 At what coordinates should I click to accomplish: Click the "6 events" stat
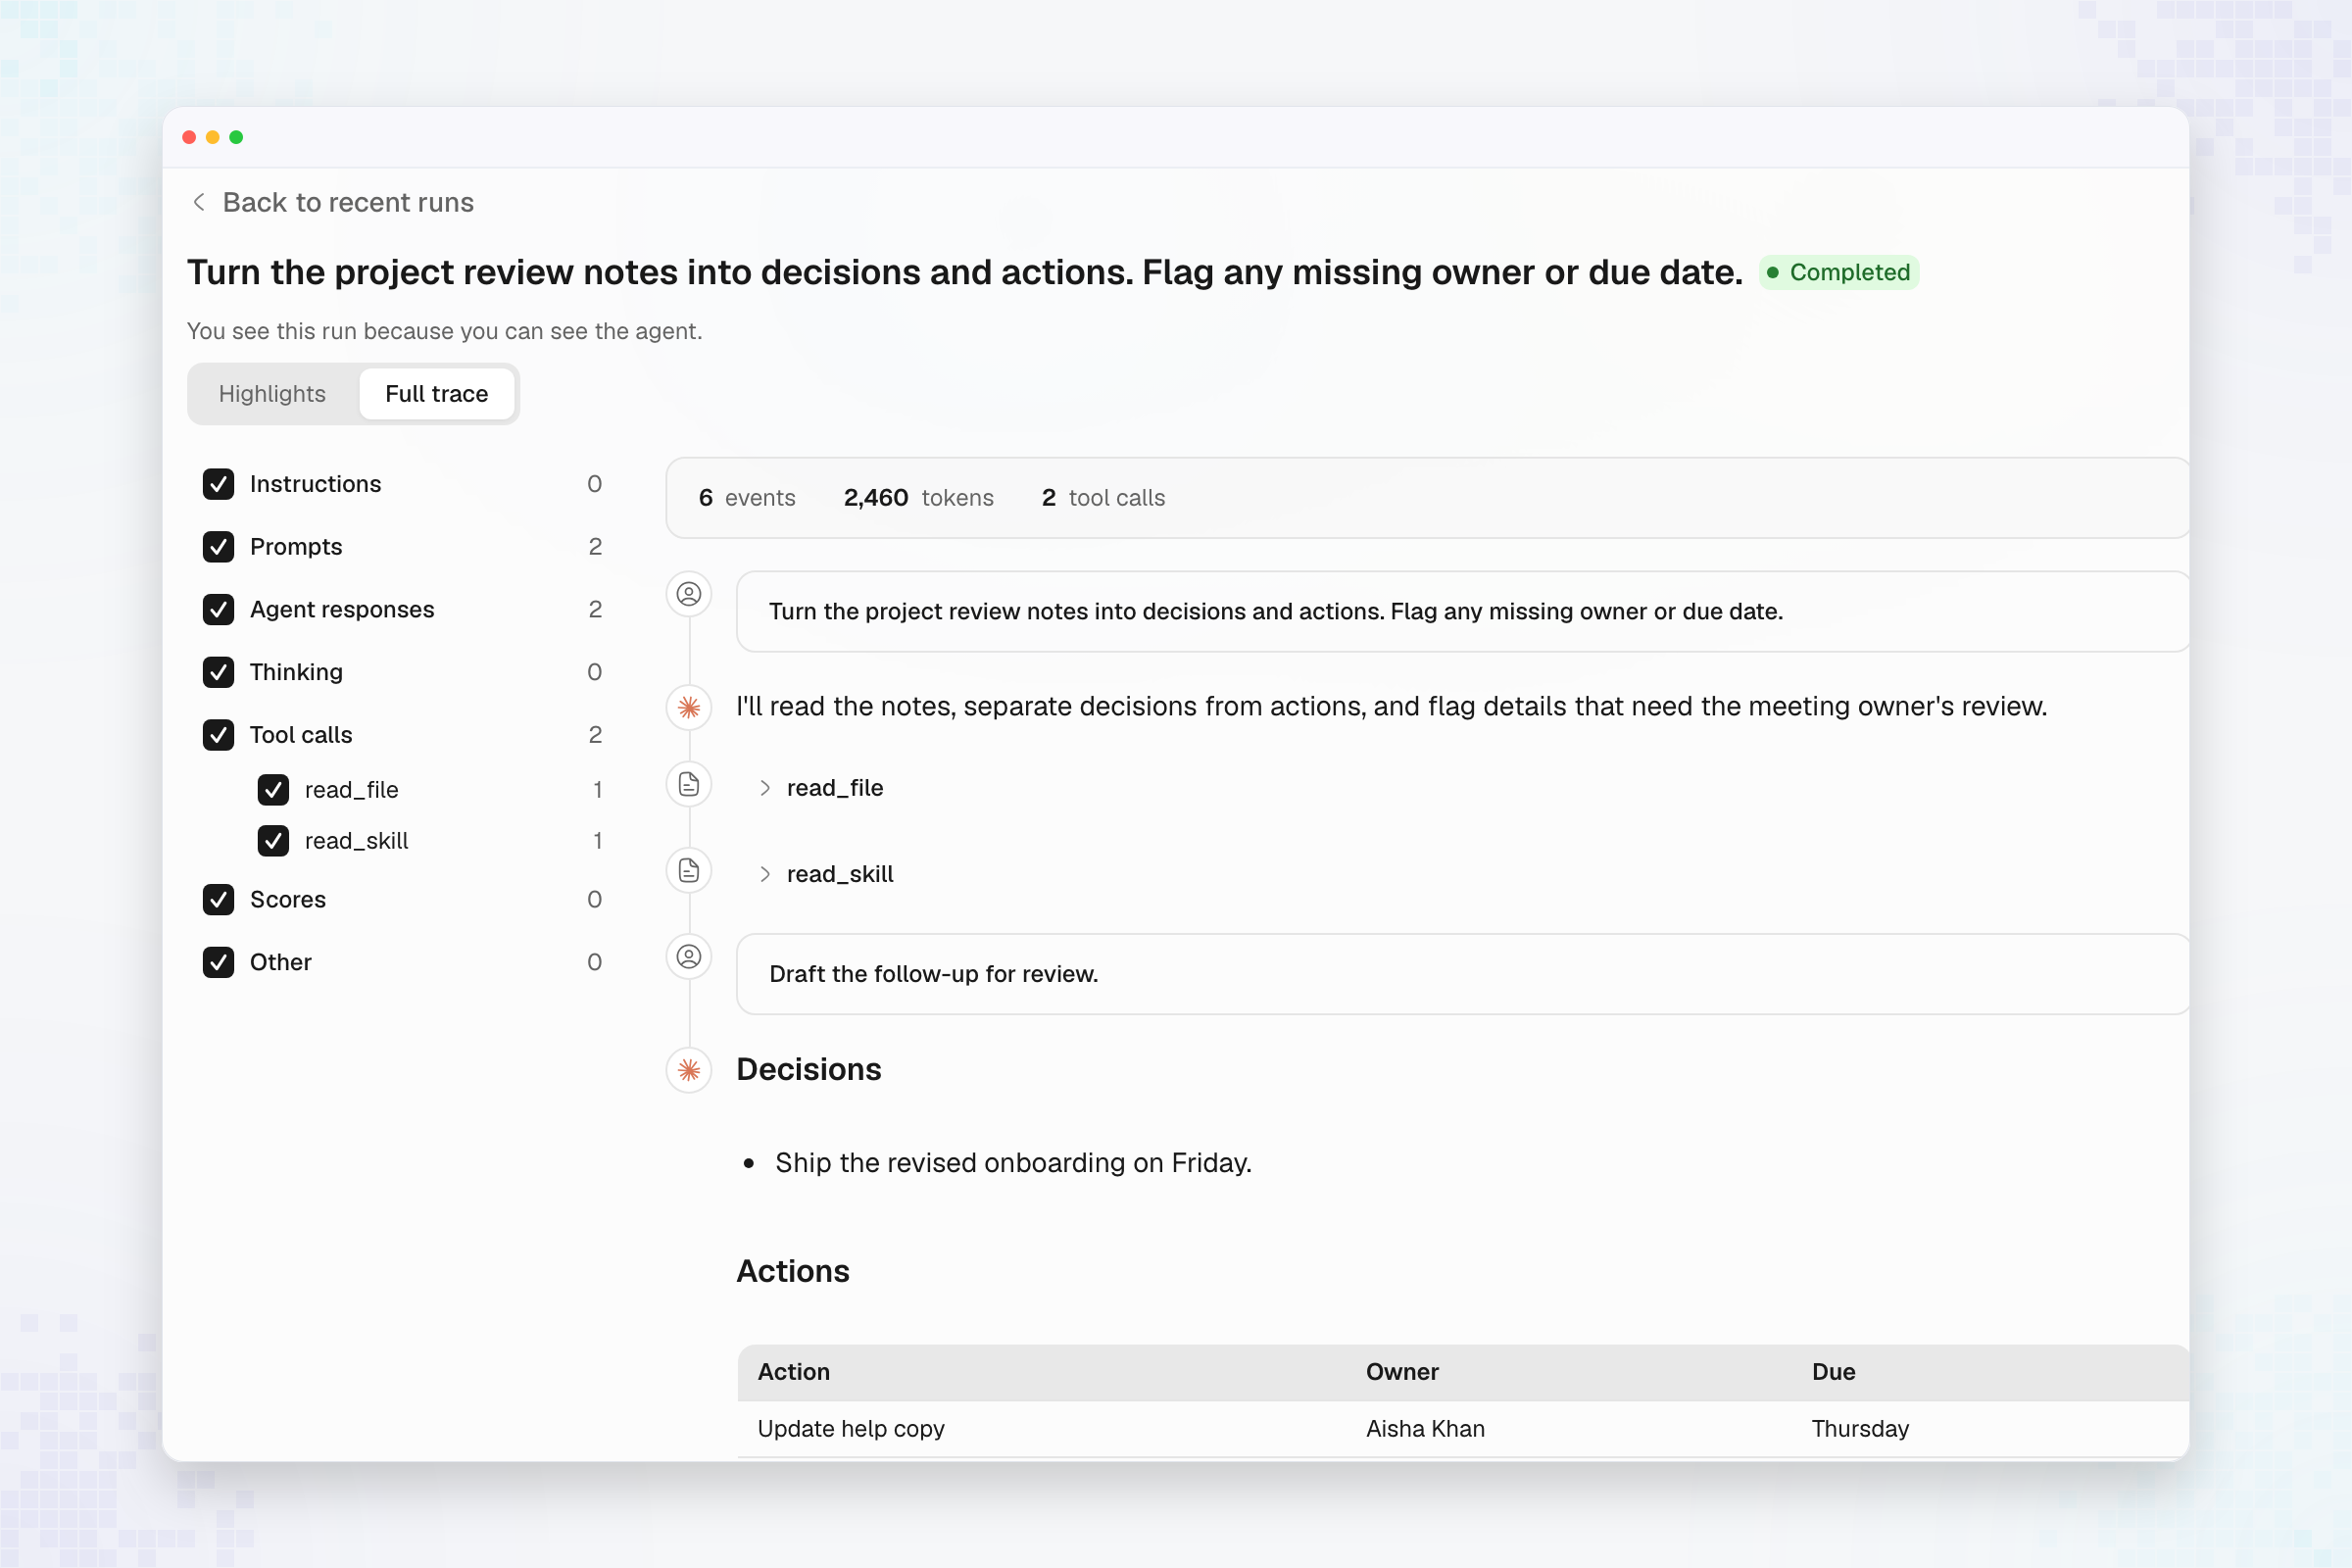(x=747, y=498)
